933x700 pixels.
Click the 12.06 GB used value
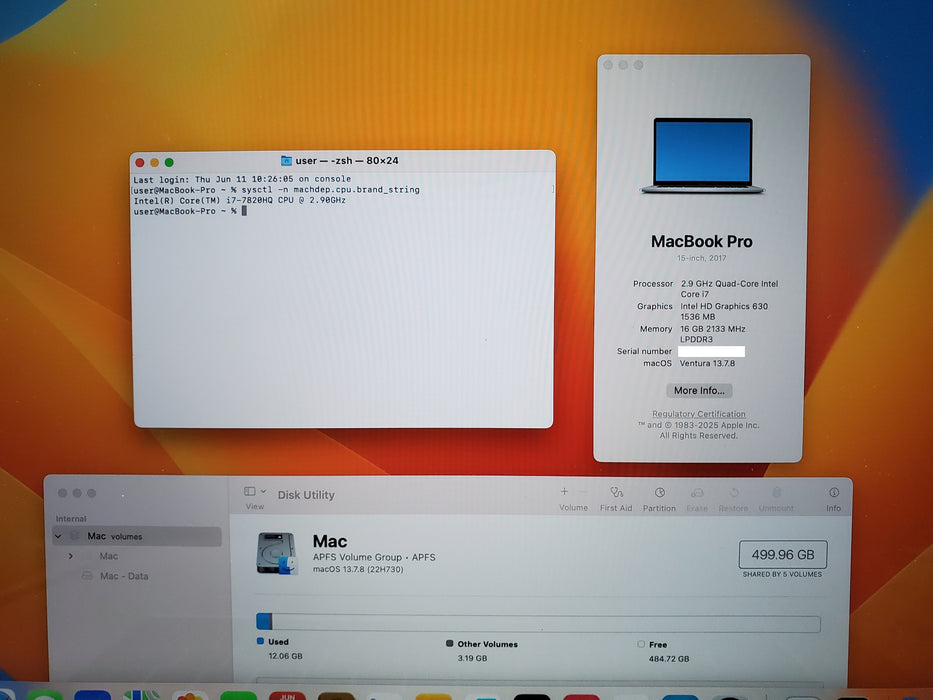pyautogui.click(x=286, y=656)
